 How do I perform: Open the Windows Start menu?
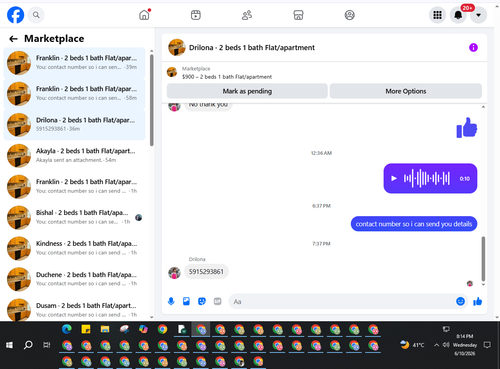[x=9, y=345]
